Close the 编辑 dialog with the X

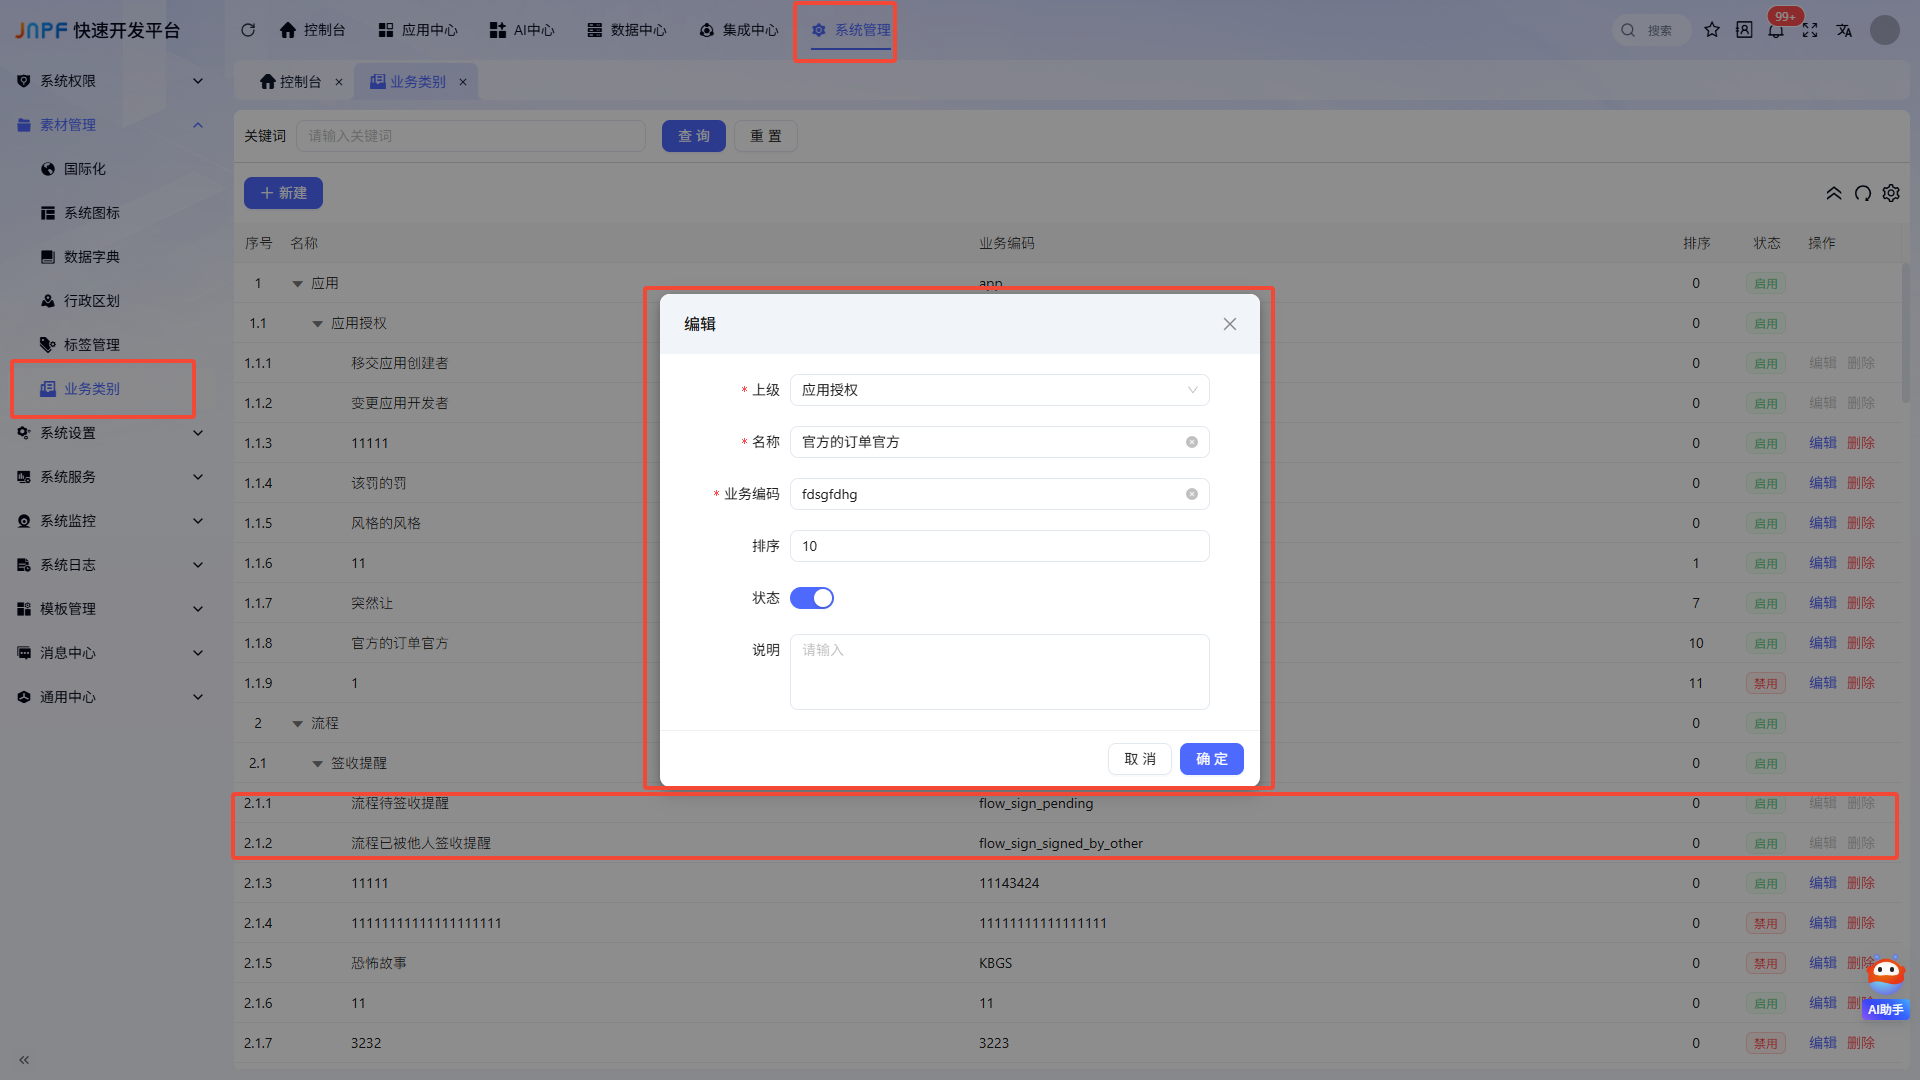[1230, 324]
